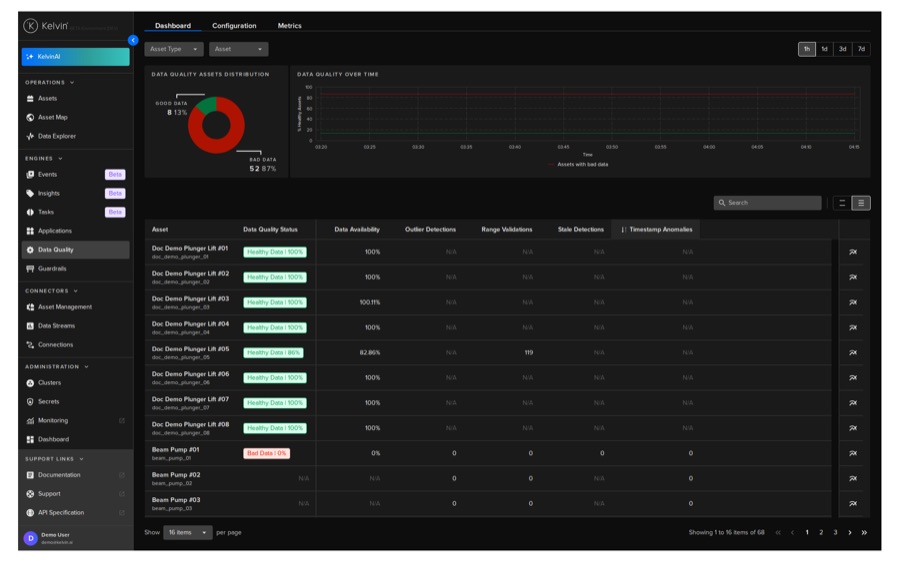Jump to last page
Screen dimensions: 900x562
(x=864, y=533)
